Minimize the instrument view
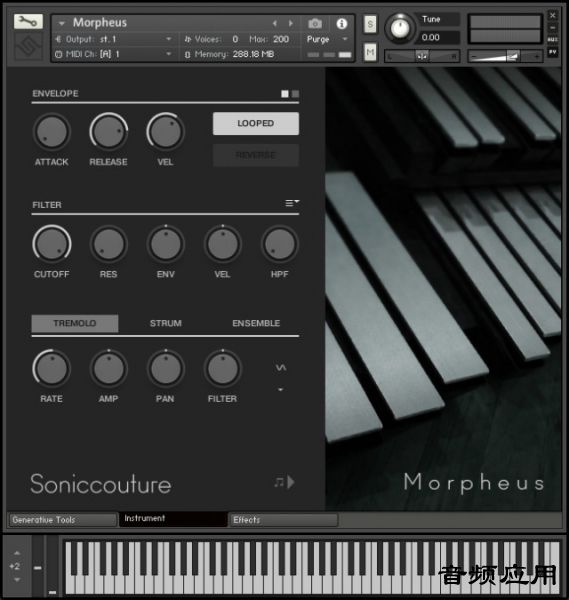 click(x=553, y=28)
